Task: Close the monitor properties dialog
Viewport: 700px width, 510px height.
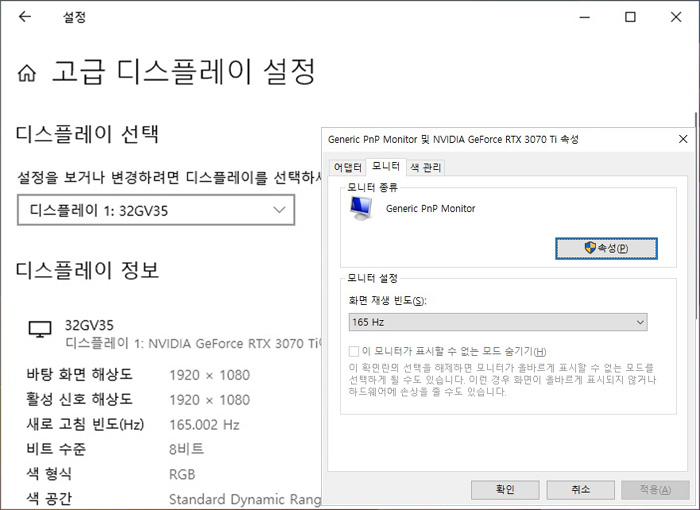Action: coord(682,139)
